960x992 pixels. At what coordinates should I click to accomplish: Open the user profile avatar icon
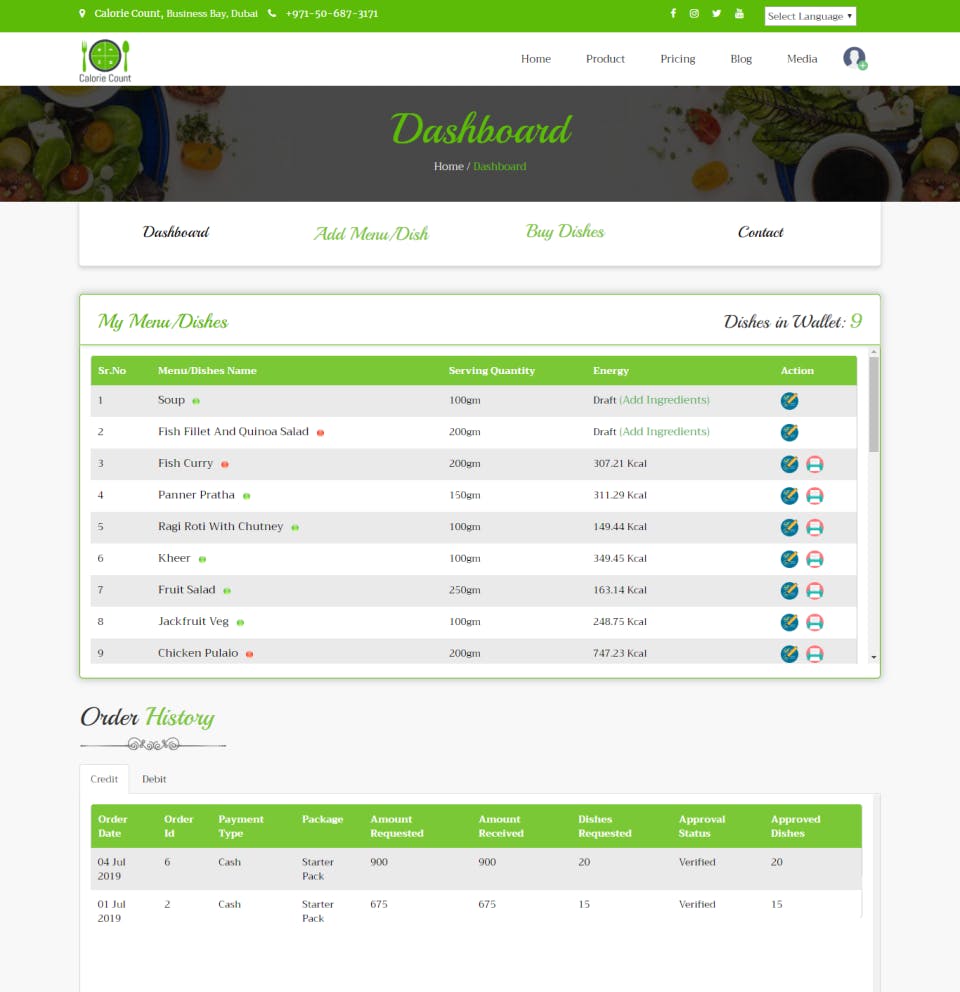click(855, 58)
